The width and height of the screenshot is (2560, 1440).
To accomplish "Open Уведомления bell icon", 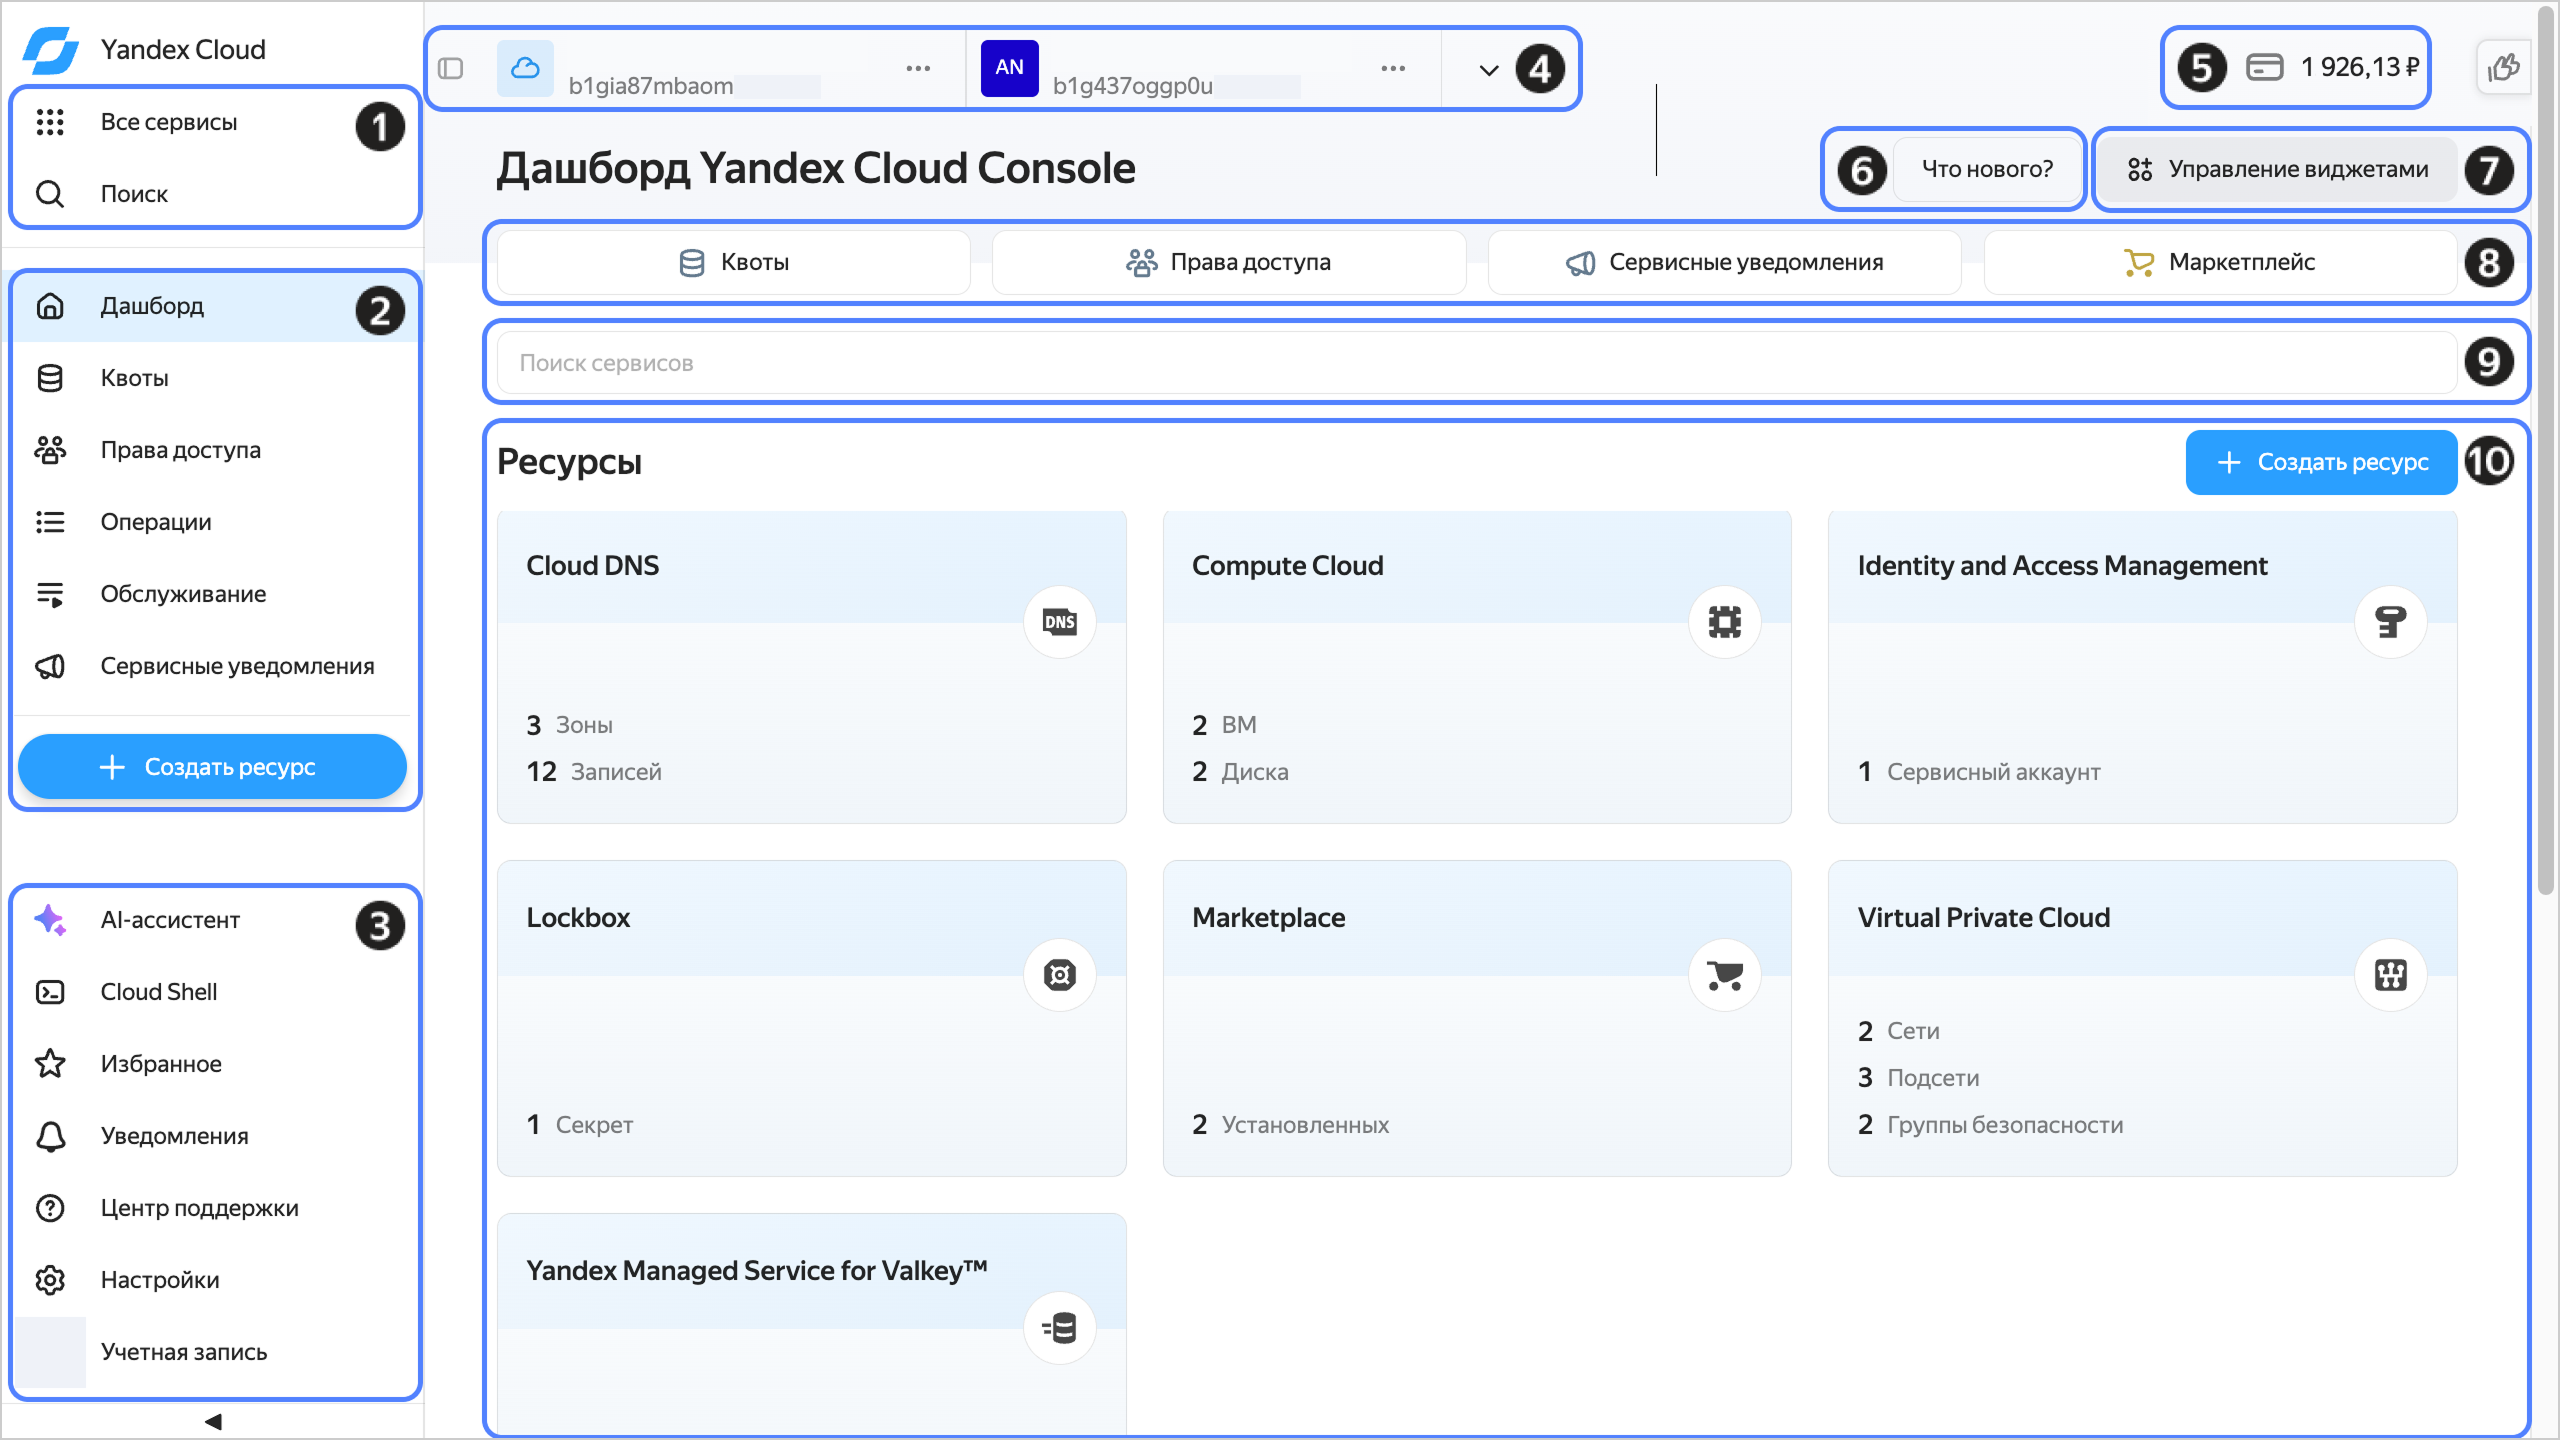I will click(x=50, y=1136).
